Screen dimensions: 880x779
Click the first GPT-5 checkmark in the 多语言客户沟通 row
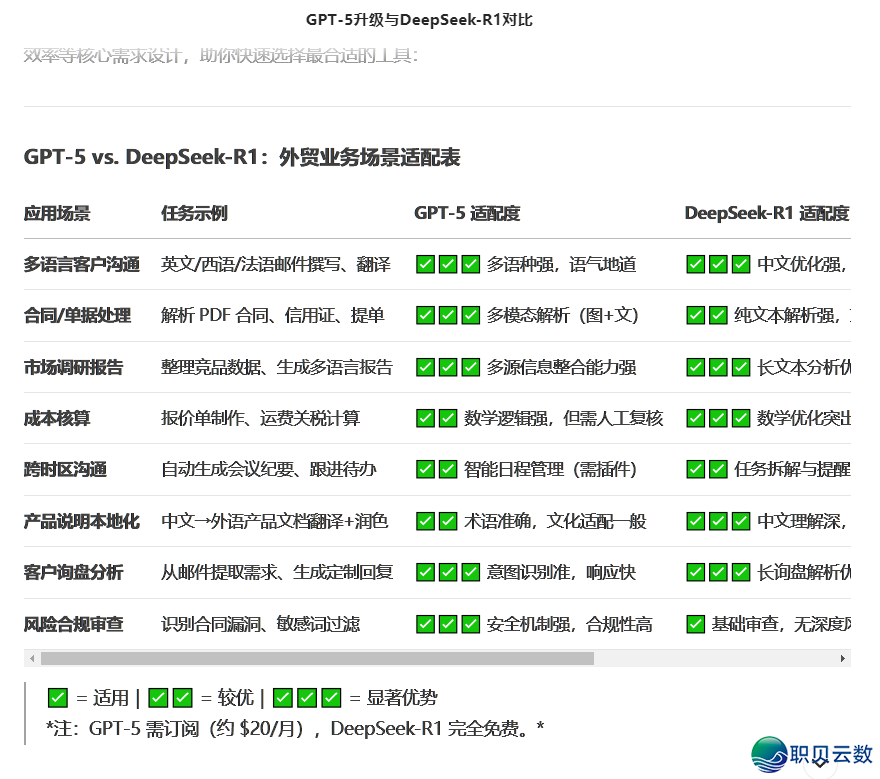[x=425, y=264]
